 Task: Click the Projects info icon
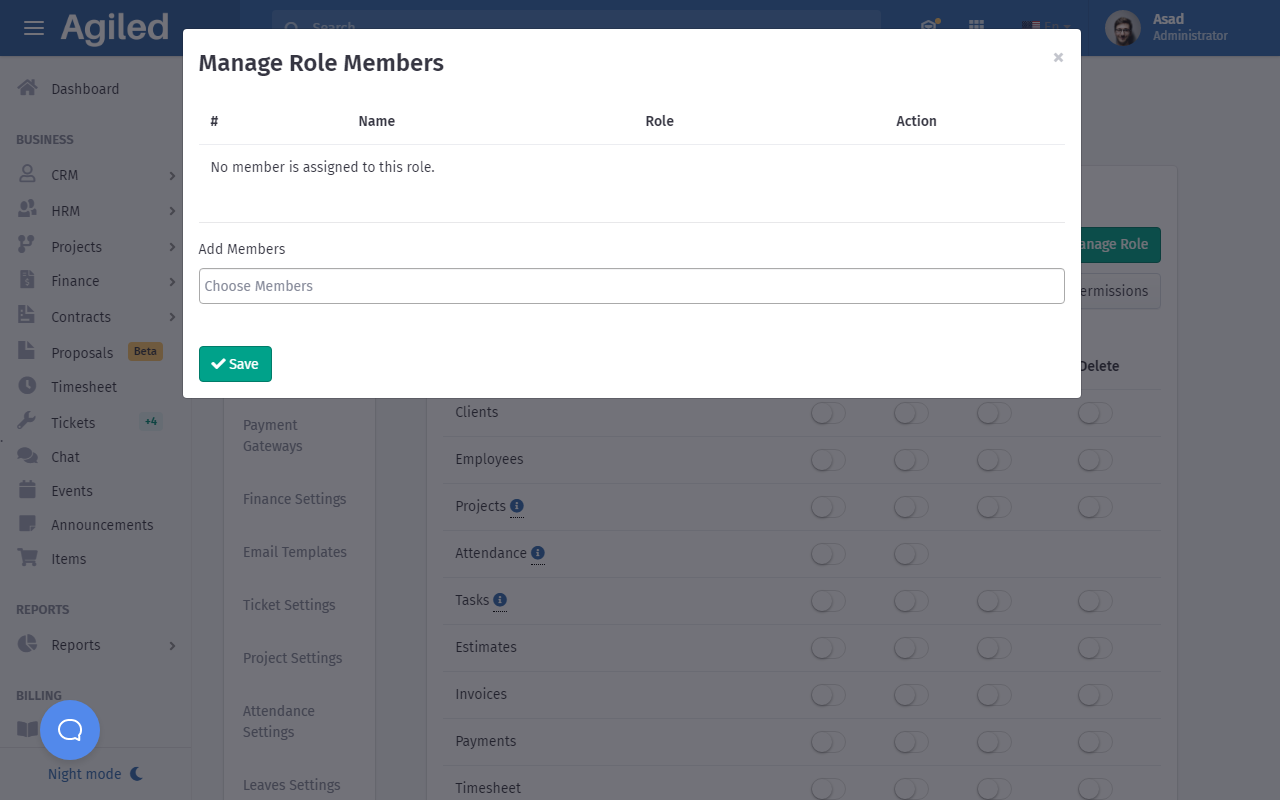[x=516, y=506]
